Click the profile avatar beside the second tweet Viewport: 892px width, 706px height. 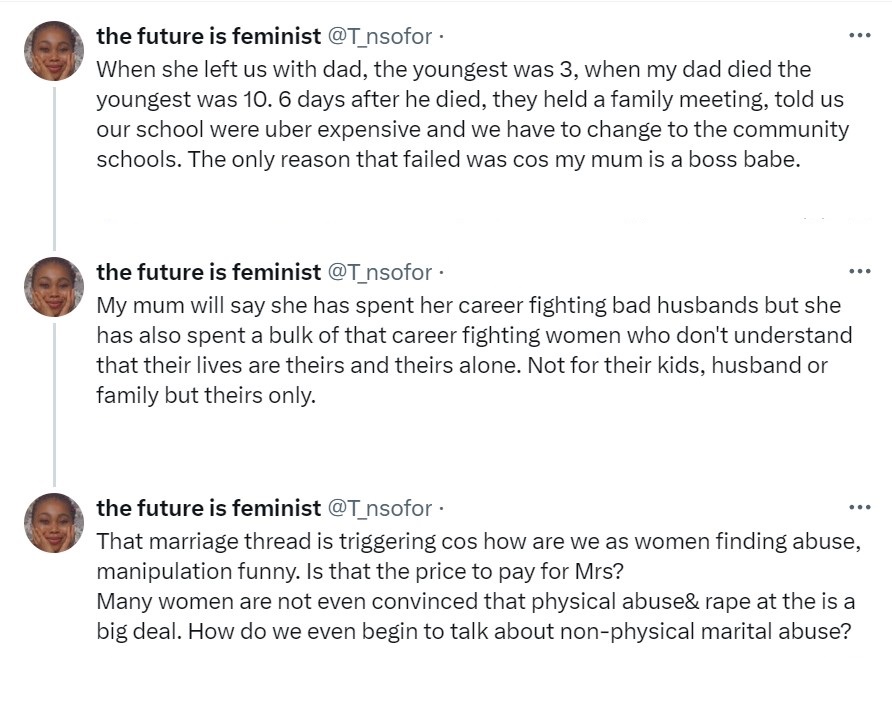pyautogui.click(x=54, y=287)
